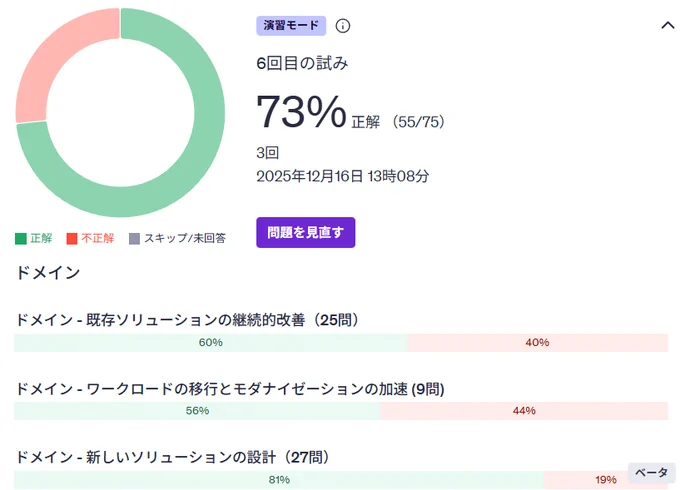This screenshot has width=680, height=490.
Task: Click the 56% green bar segment
Action: [197, 411]
